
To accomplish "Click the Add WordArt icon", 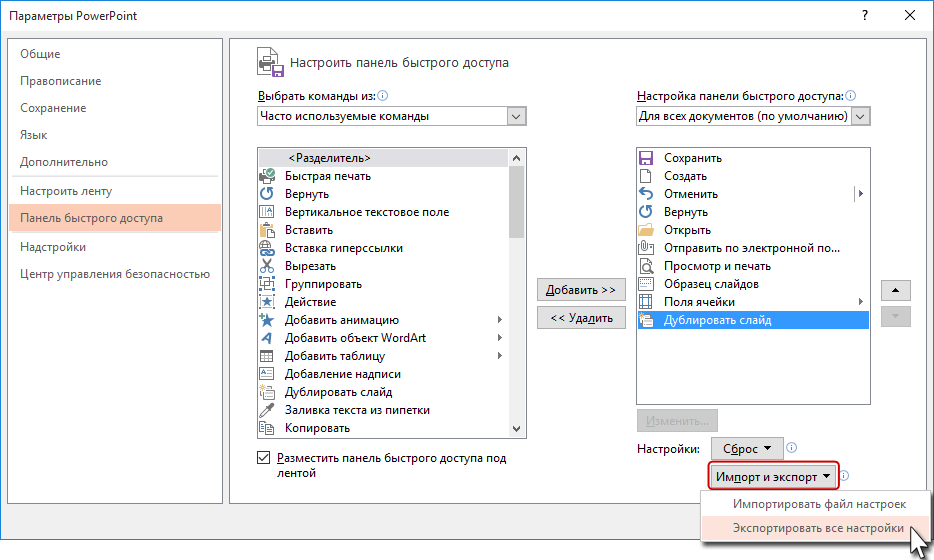I will (x=267, y=338).
